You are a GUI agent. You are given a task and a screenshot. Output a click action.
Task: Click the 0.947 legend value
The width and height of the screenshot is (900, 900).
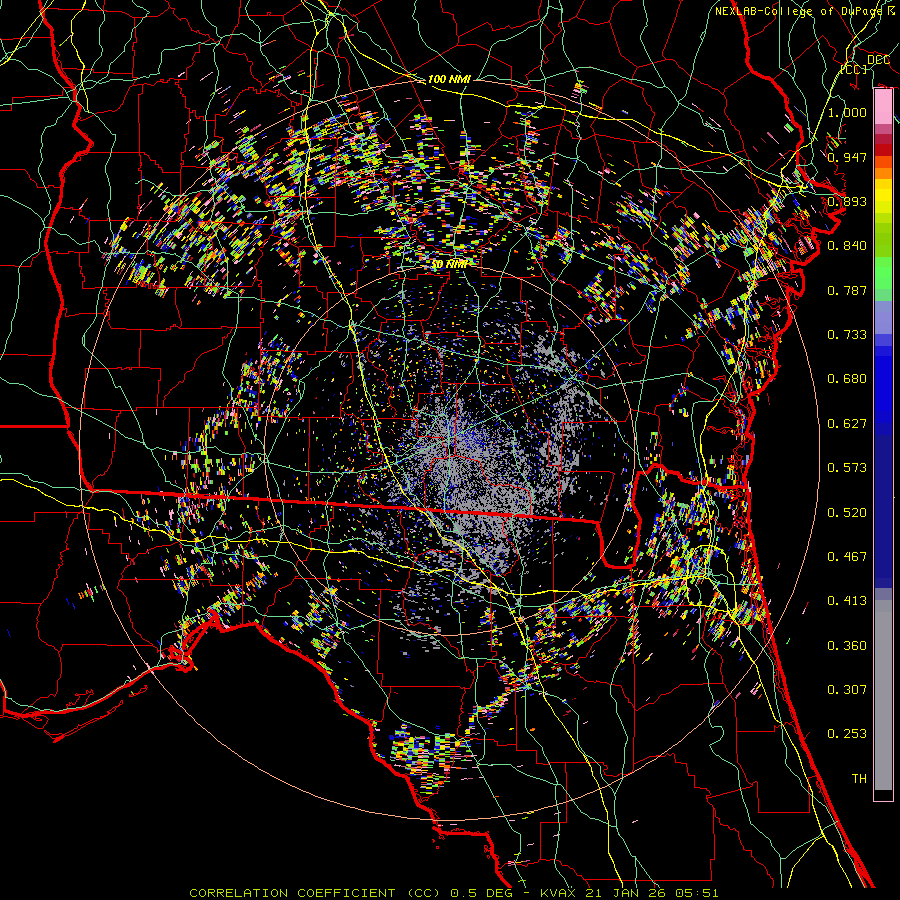[847, 157]
